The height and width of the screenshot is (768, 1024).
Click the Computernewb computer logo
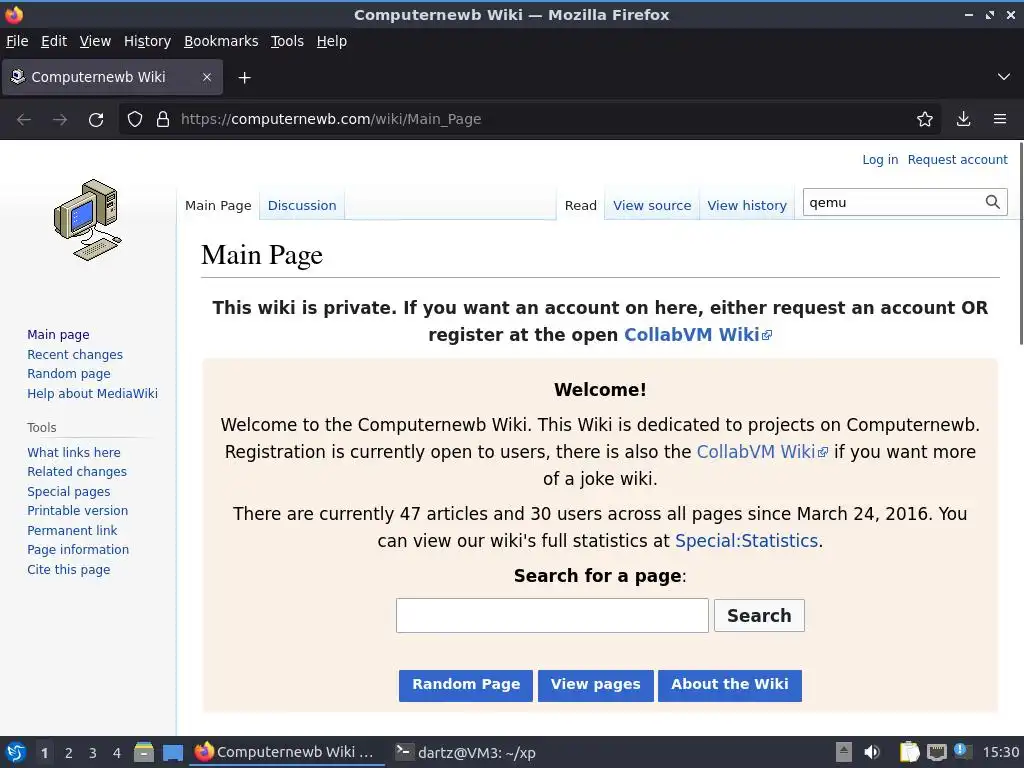click(88, 220)
